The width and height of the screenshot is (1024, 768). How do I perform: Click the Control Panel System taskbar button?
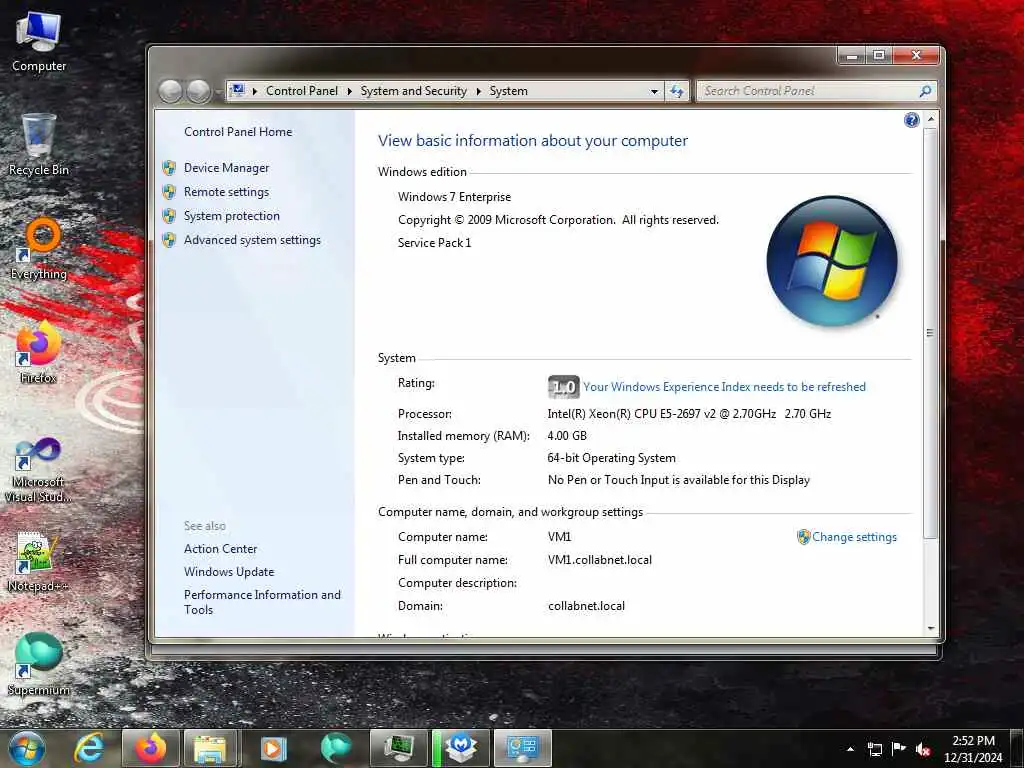pos(523,748)
